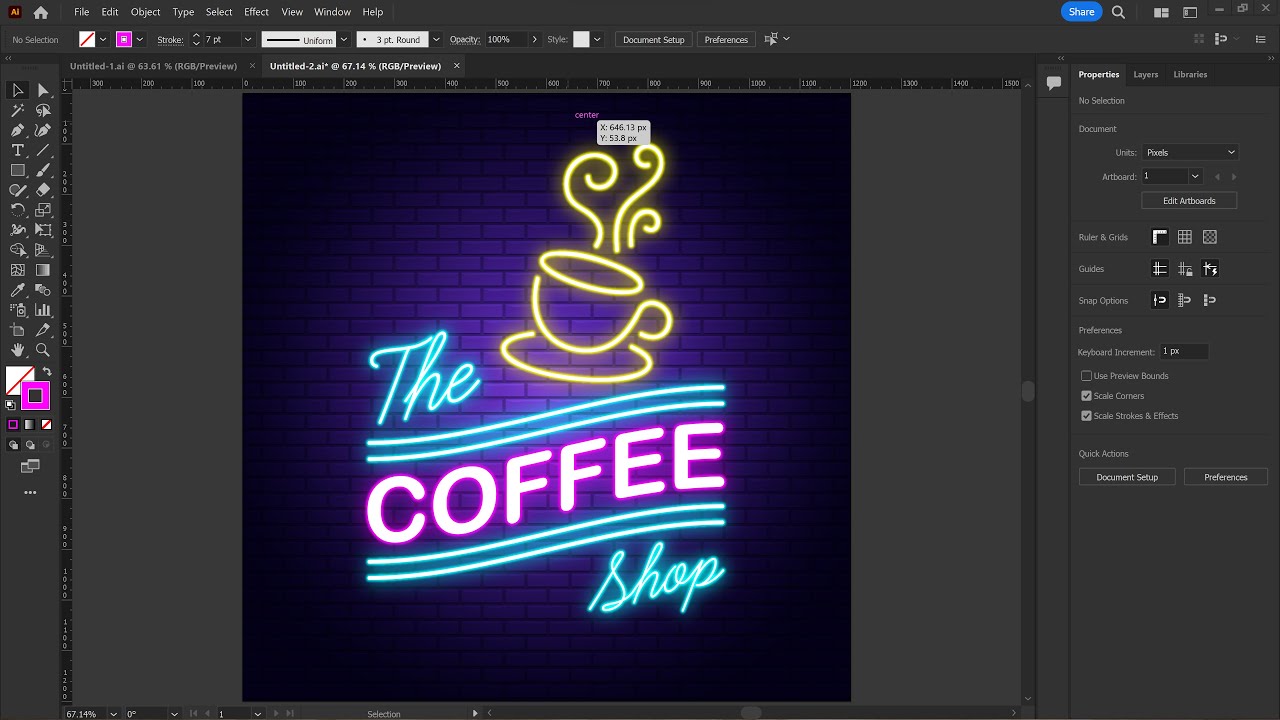
Task: Toggle Use Preview Bounds checkbox
Action: point(1086,376)
